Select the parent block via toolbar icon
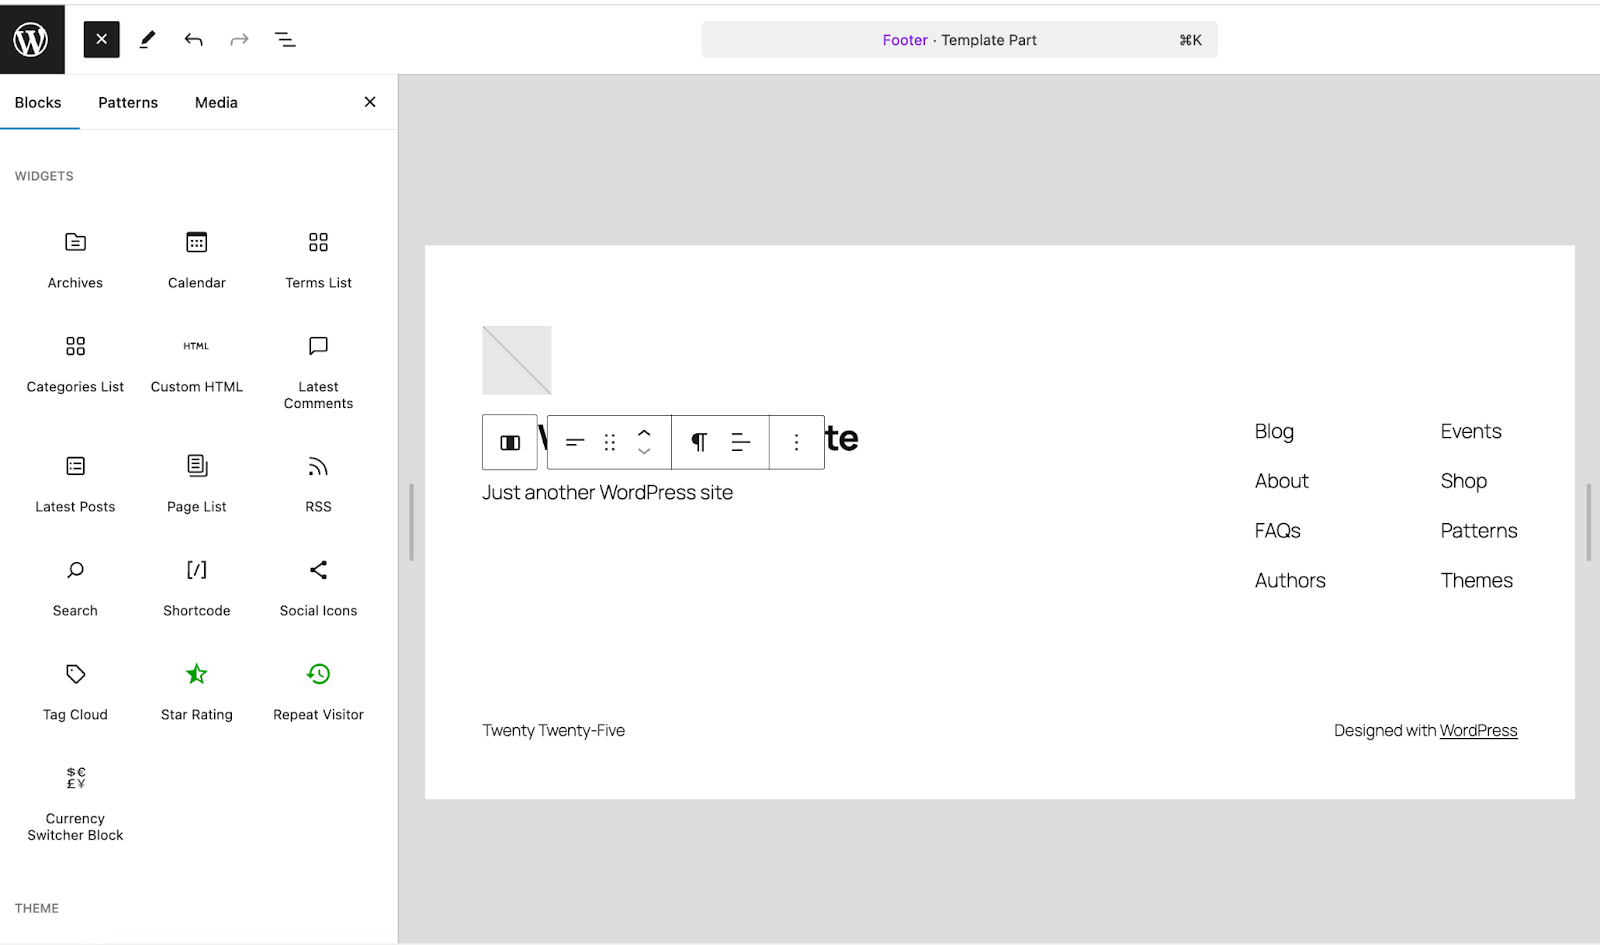 [x=510, y=441]
